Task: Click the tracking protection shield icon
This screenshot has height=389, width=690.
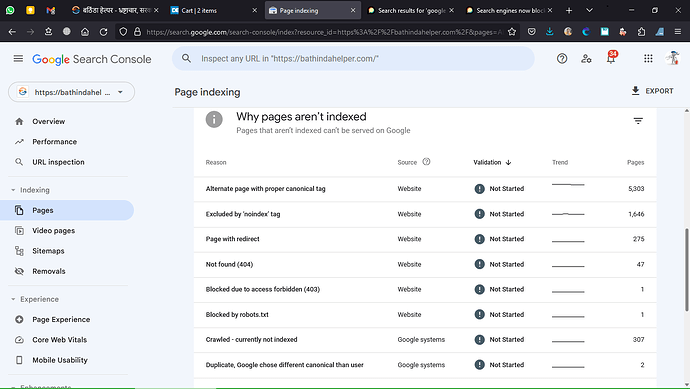Action: point(123,32)
